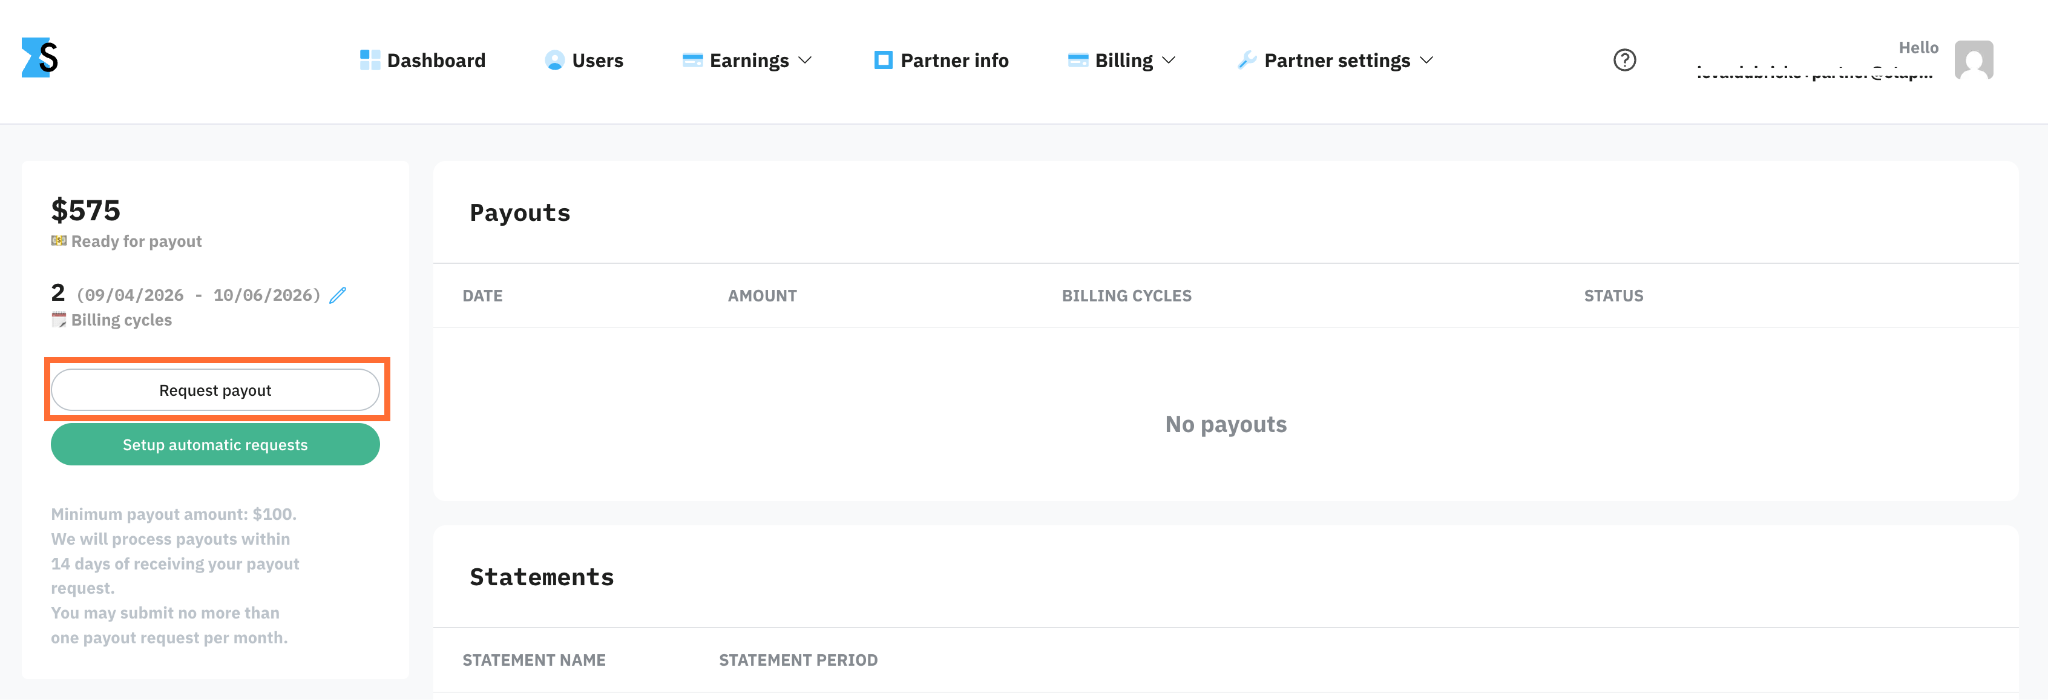The width and height of the screenshot is (2048, 700).
Task: Click the Request payout button
Action: [215, 390]
